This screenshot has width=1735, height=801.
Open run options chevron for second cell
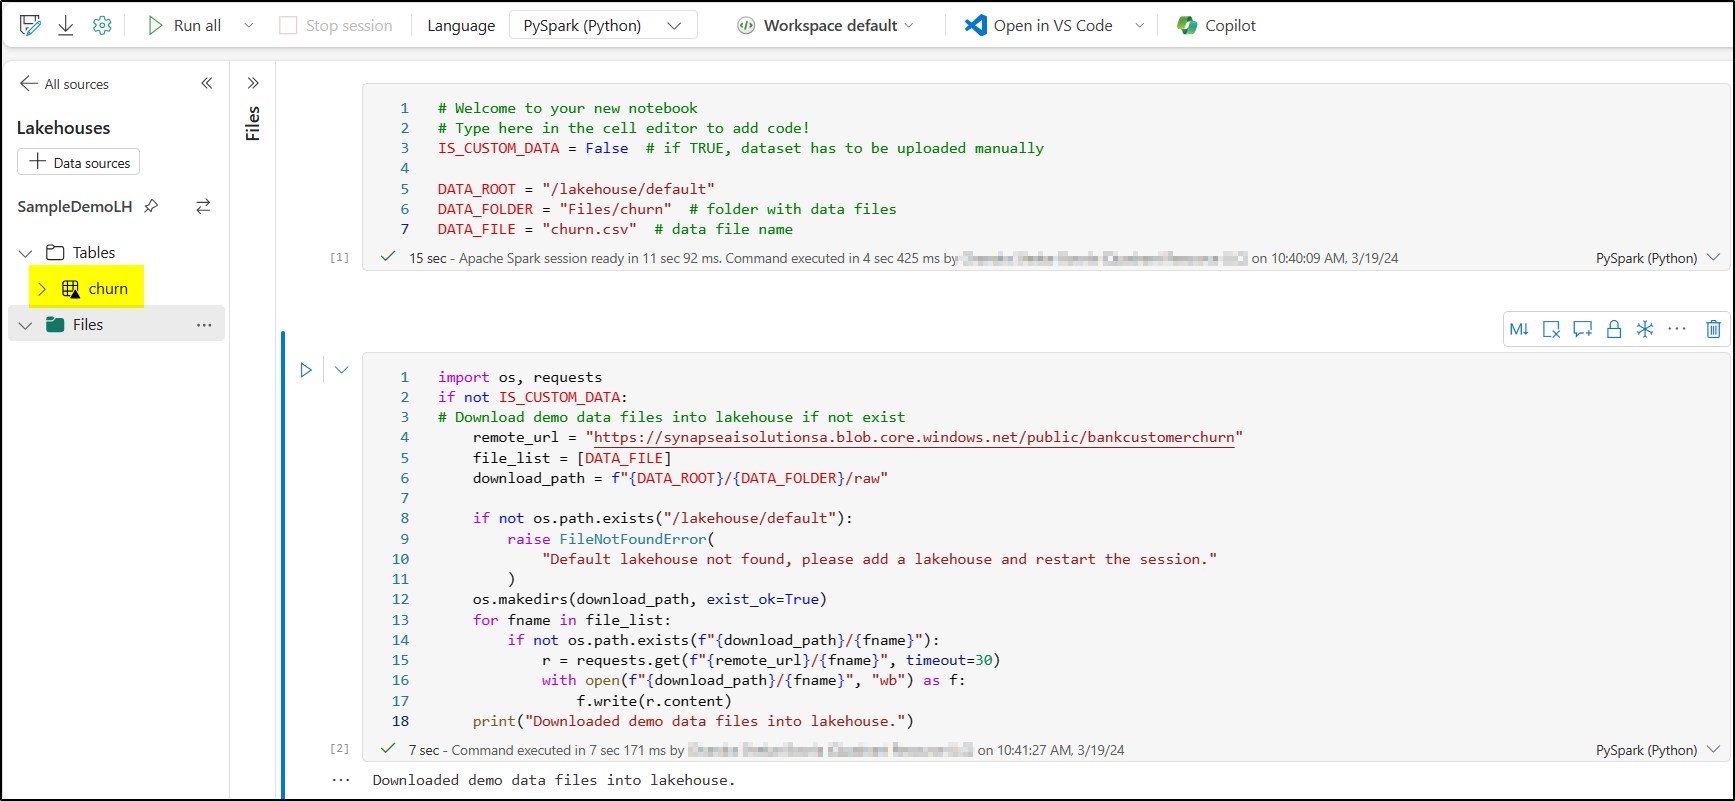point(341,370)
